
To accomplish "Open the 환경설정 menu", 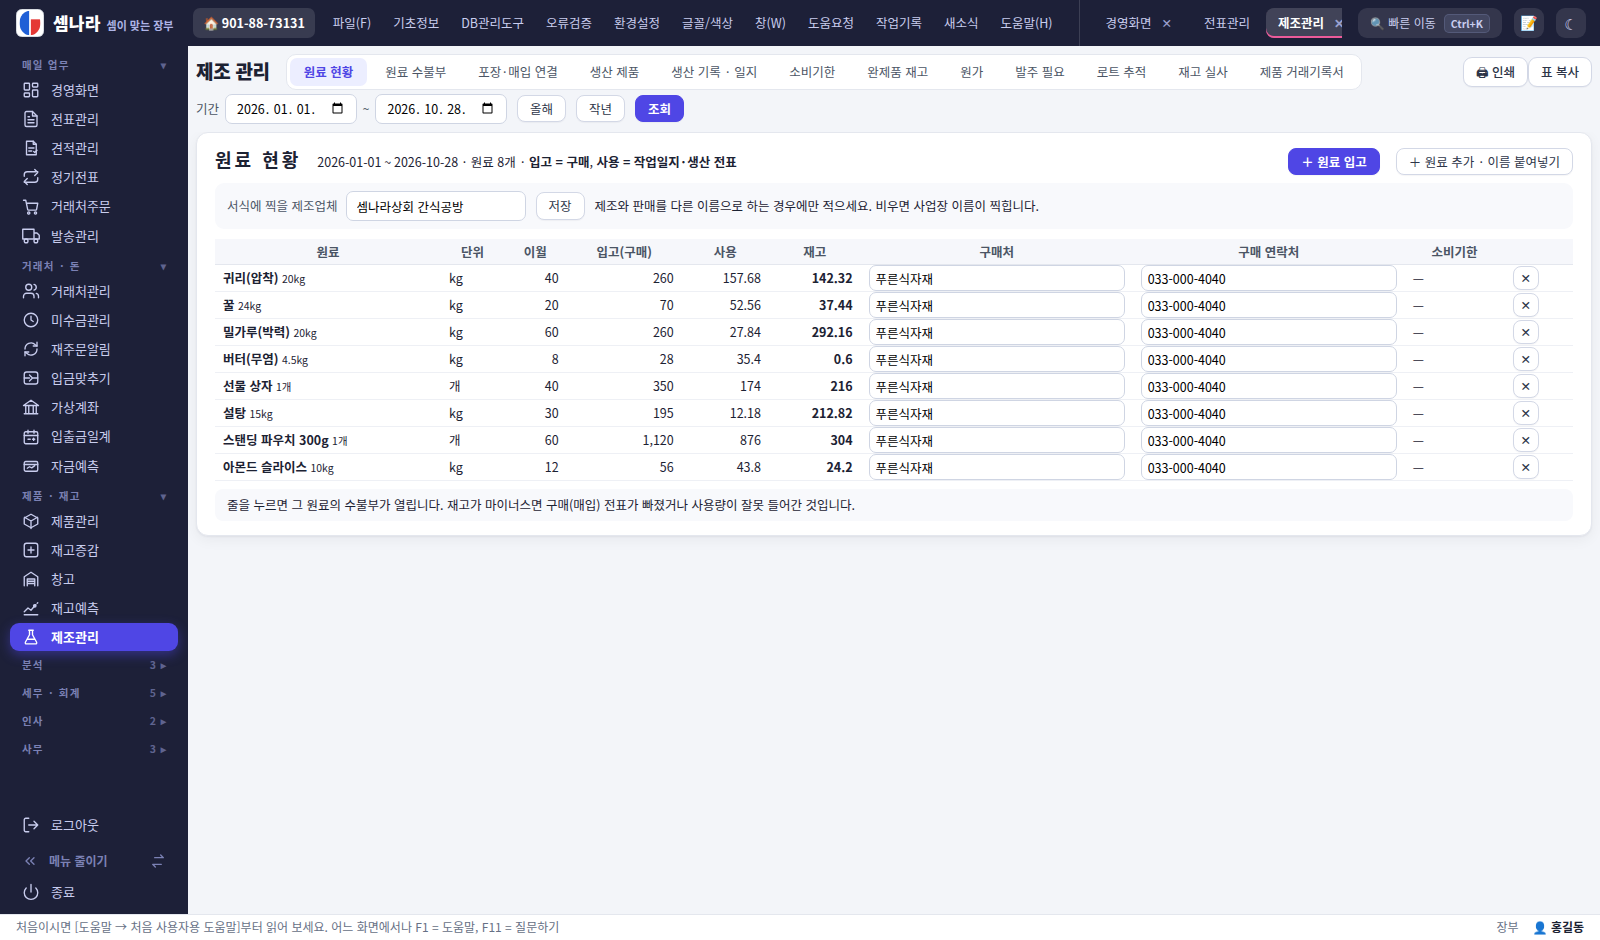I will (636, 23).
